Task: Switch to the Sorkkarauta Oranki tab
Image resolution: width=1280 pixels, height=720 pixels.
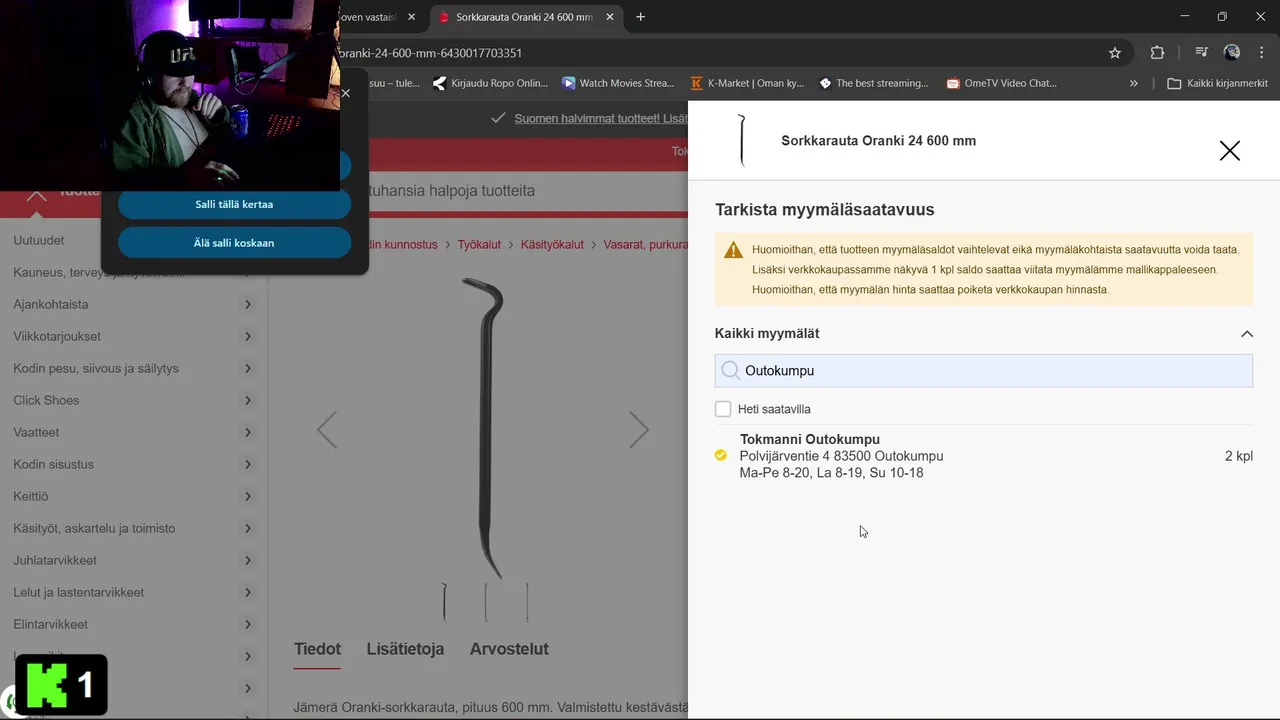Action: click(527, 17)
